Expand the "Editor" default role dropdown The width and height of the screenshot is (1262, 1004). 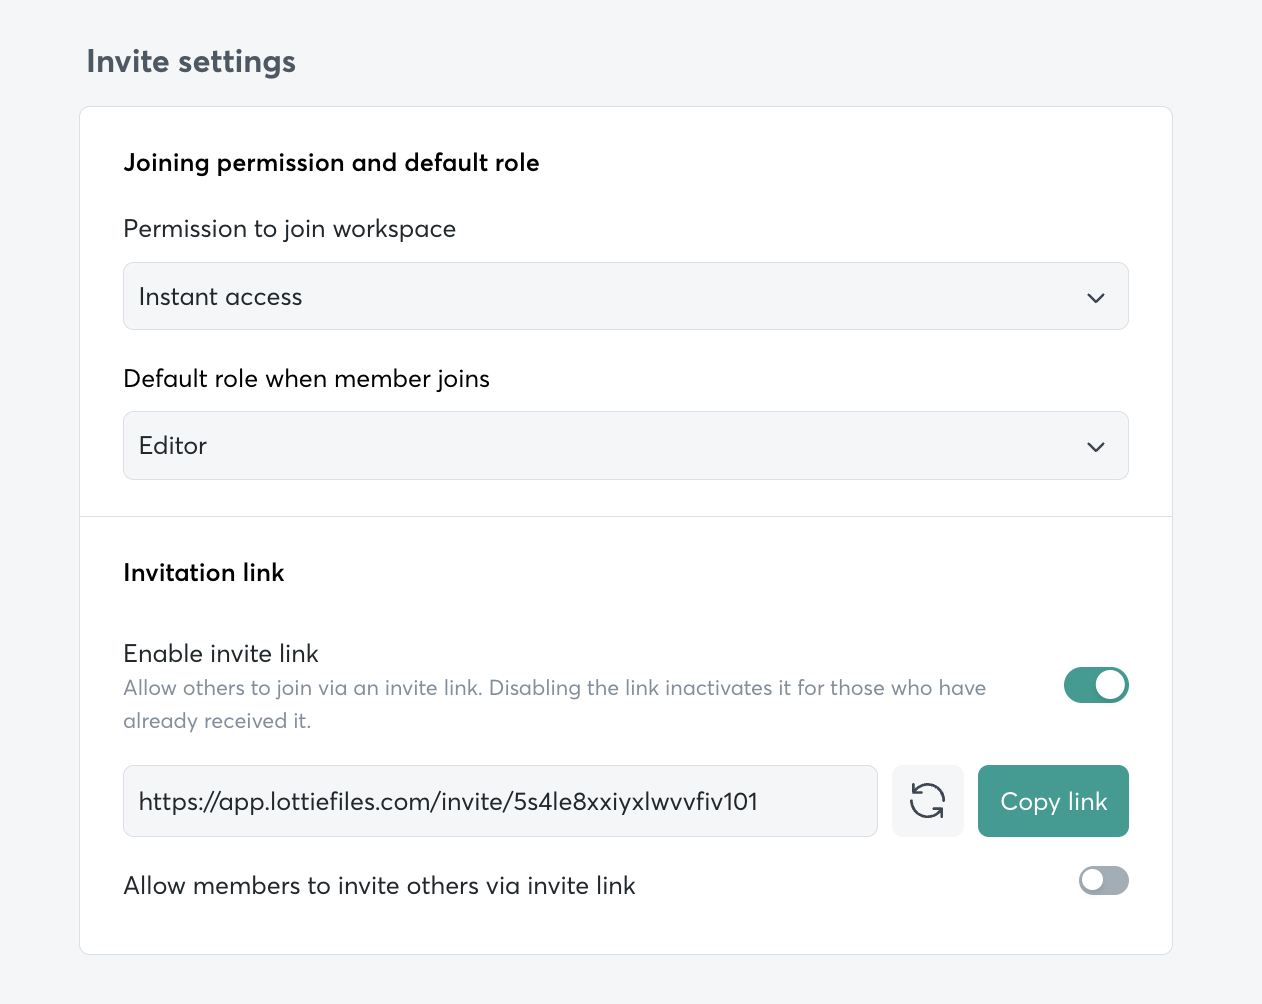[625, 446]
